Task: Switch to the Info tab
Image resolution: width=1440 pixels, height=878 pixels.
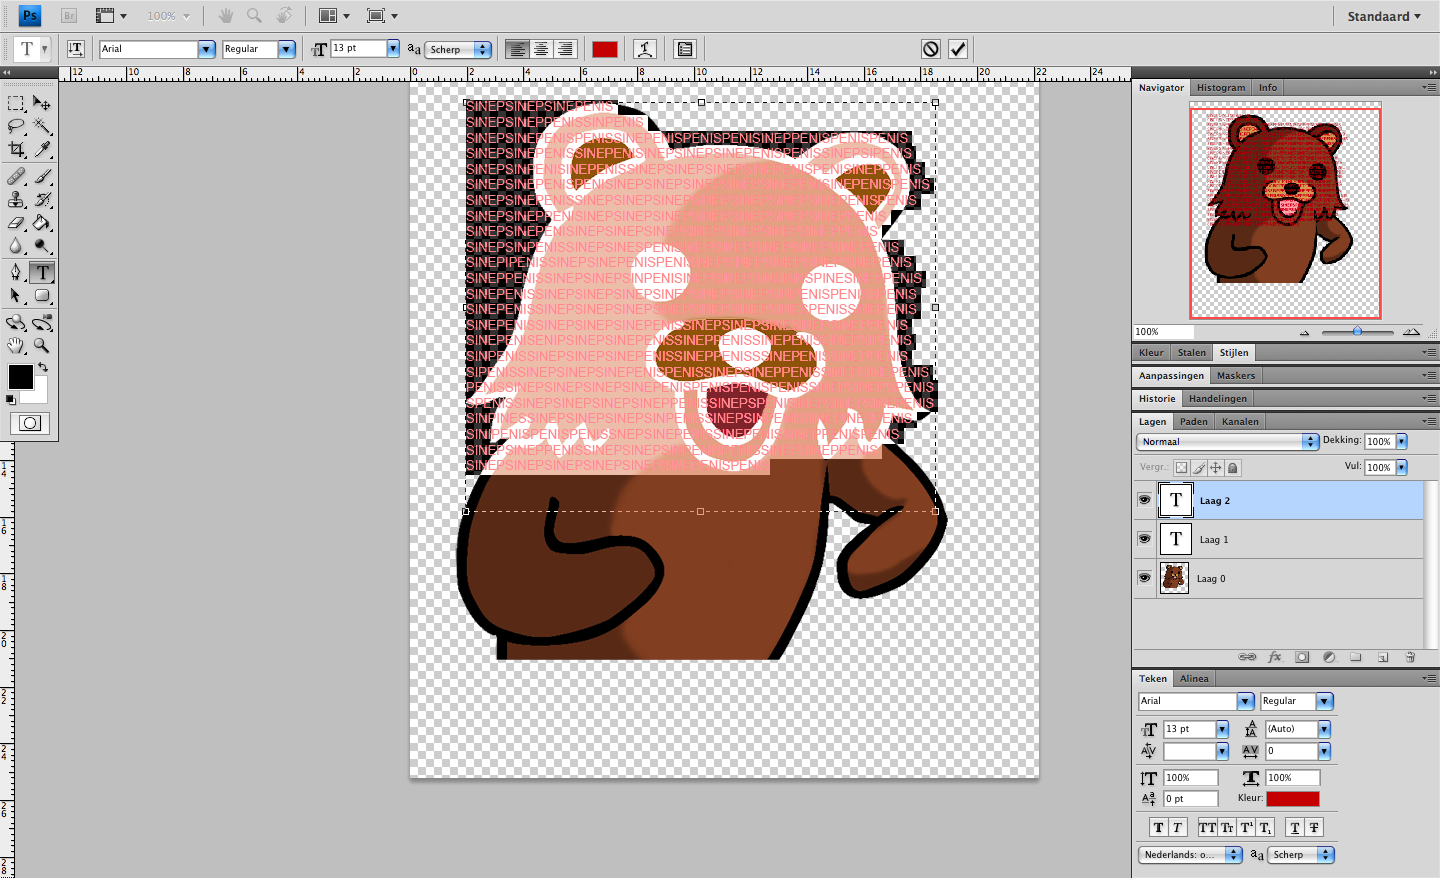Action: point(1268,88)
